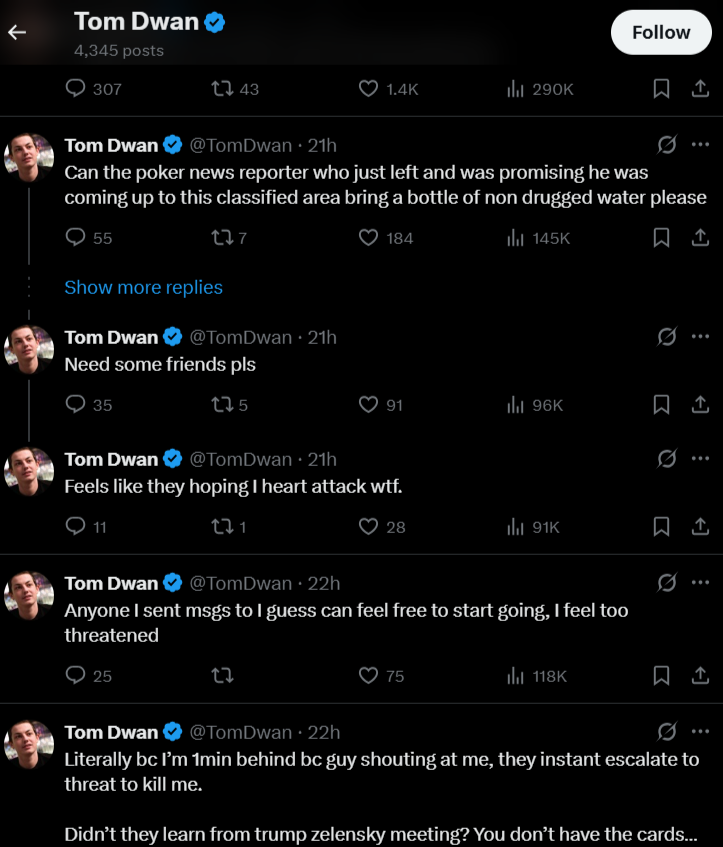View analytics for the 145K views tweet

[516, 238]
